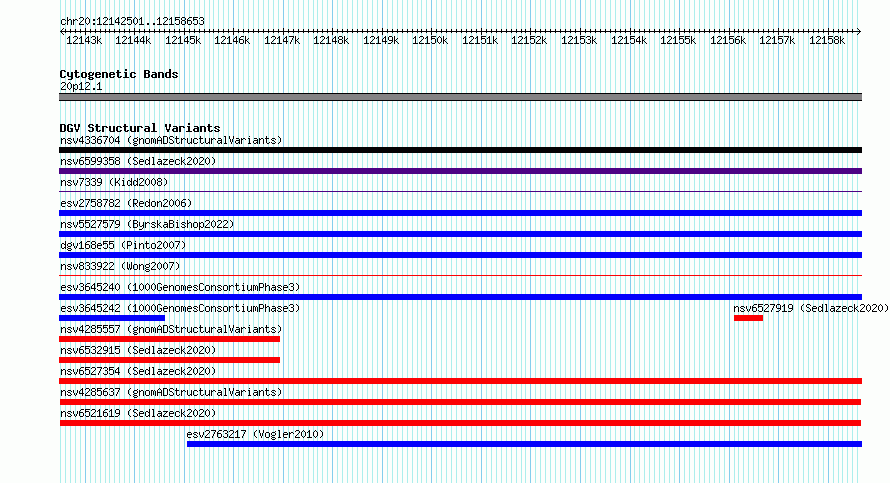Select the black nsv4336704 variant bar
The width and height of the screenshot is (890, 483).
[x=460, y=150]
